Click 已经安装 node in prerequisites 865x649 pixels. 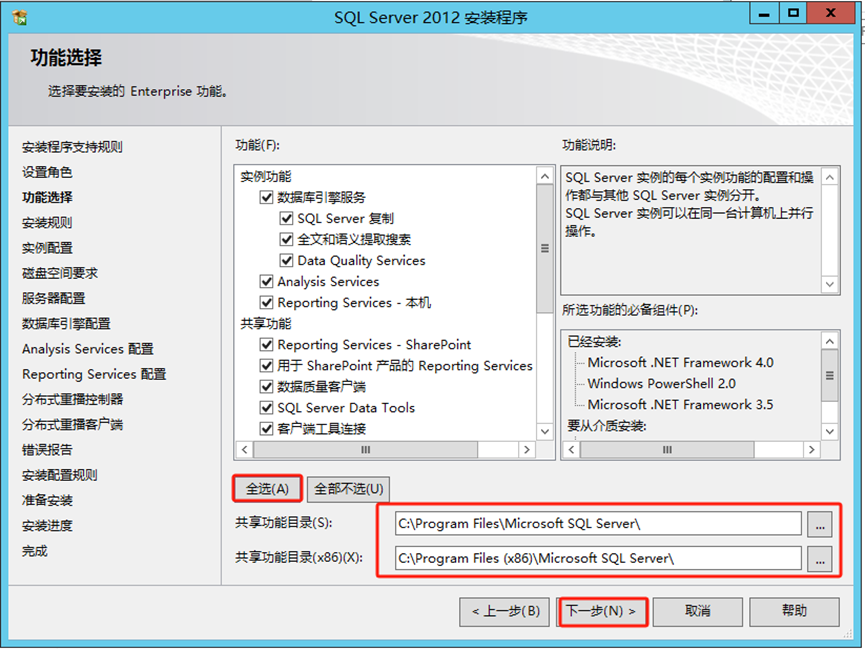(x=594, y=342)
